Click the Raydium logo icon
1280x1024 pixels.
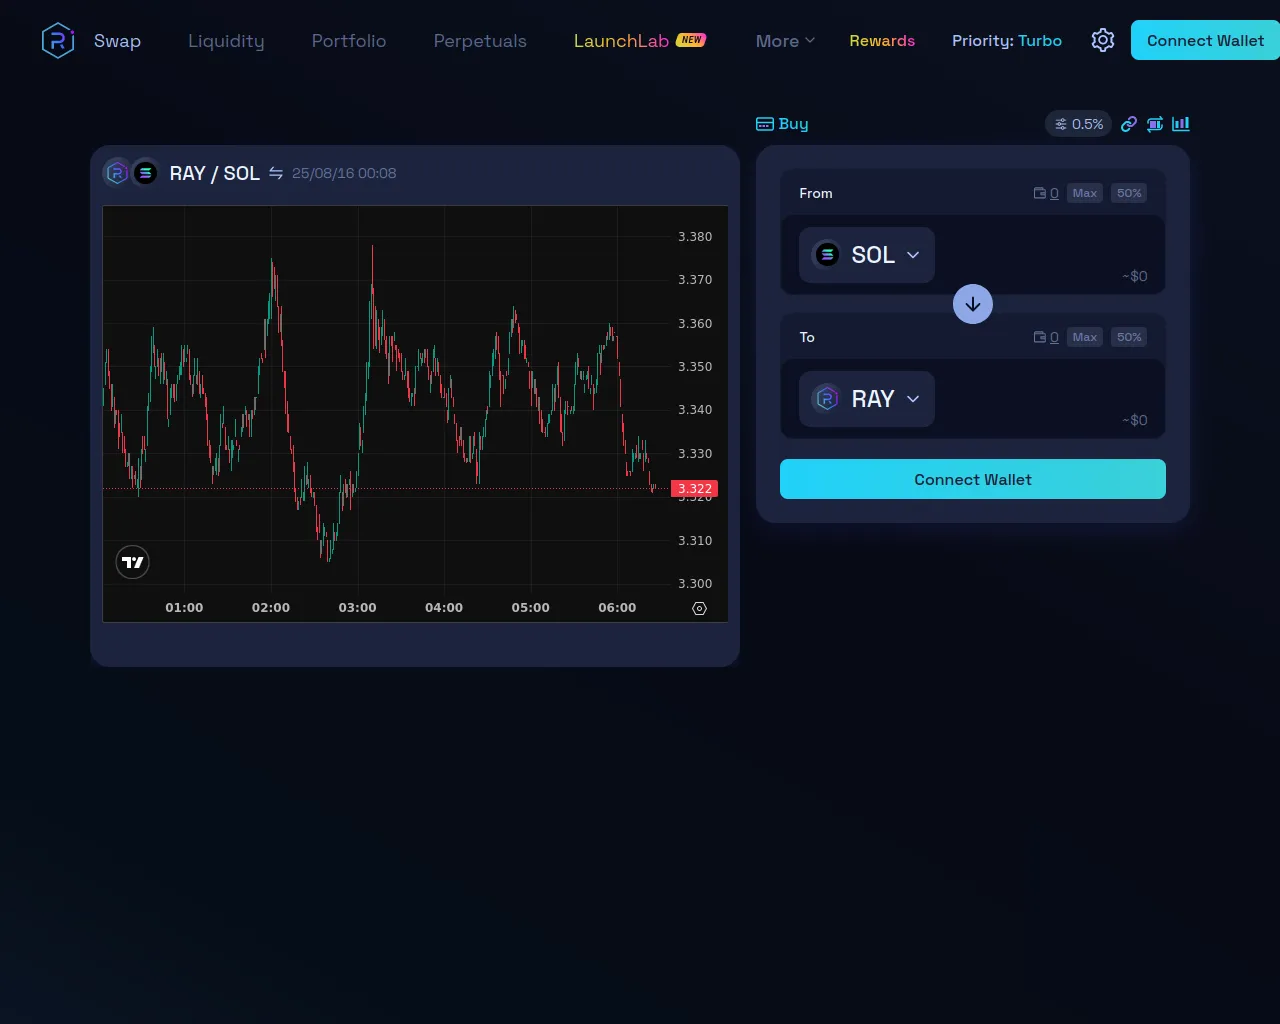[x=58, y=41]
